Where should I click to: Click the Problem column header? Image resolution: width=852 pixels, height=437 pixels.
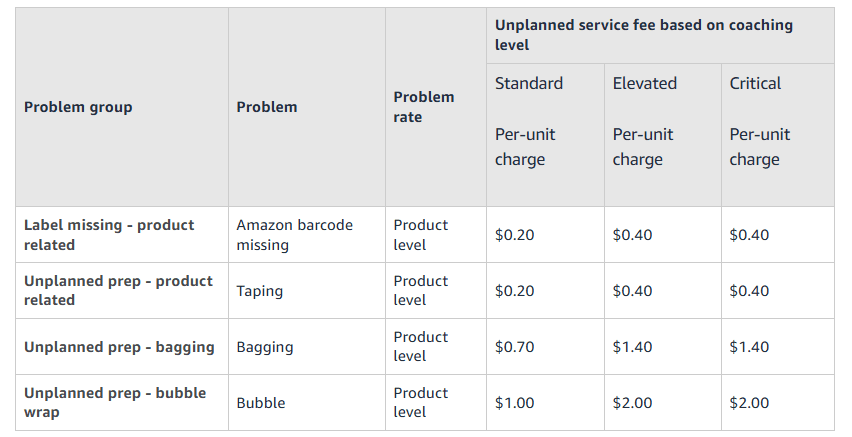(x=267, y=107)
